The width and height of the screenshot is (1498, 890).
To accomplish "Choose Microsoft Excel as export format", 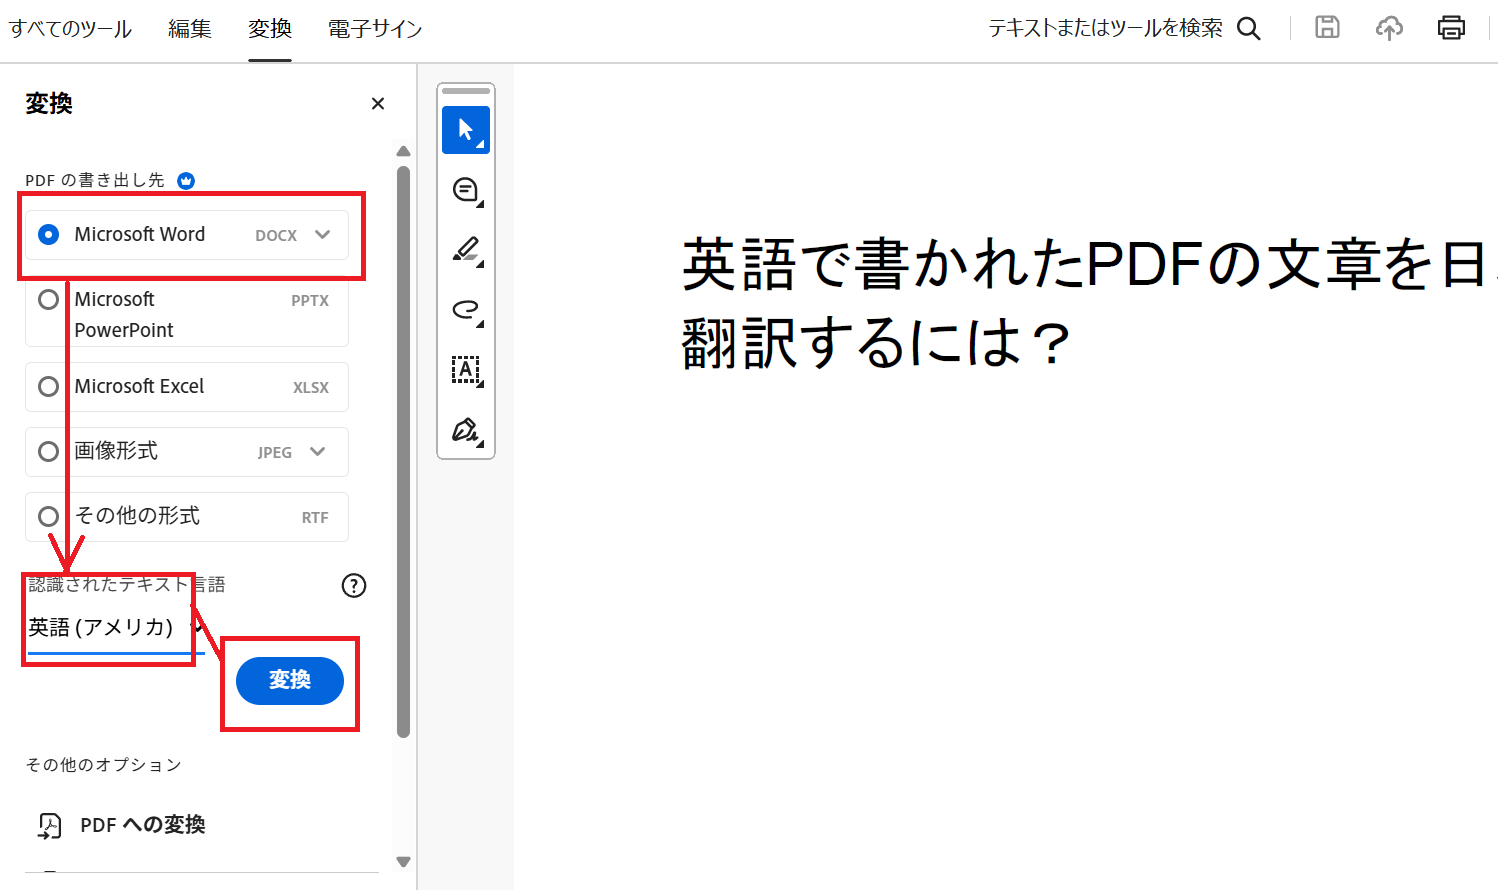I will [x=48, y=386].
